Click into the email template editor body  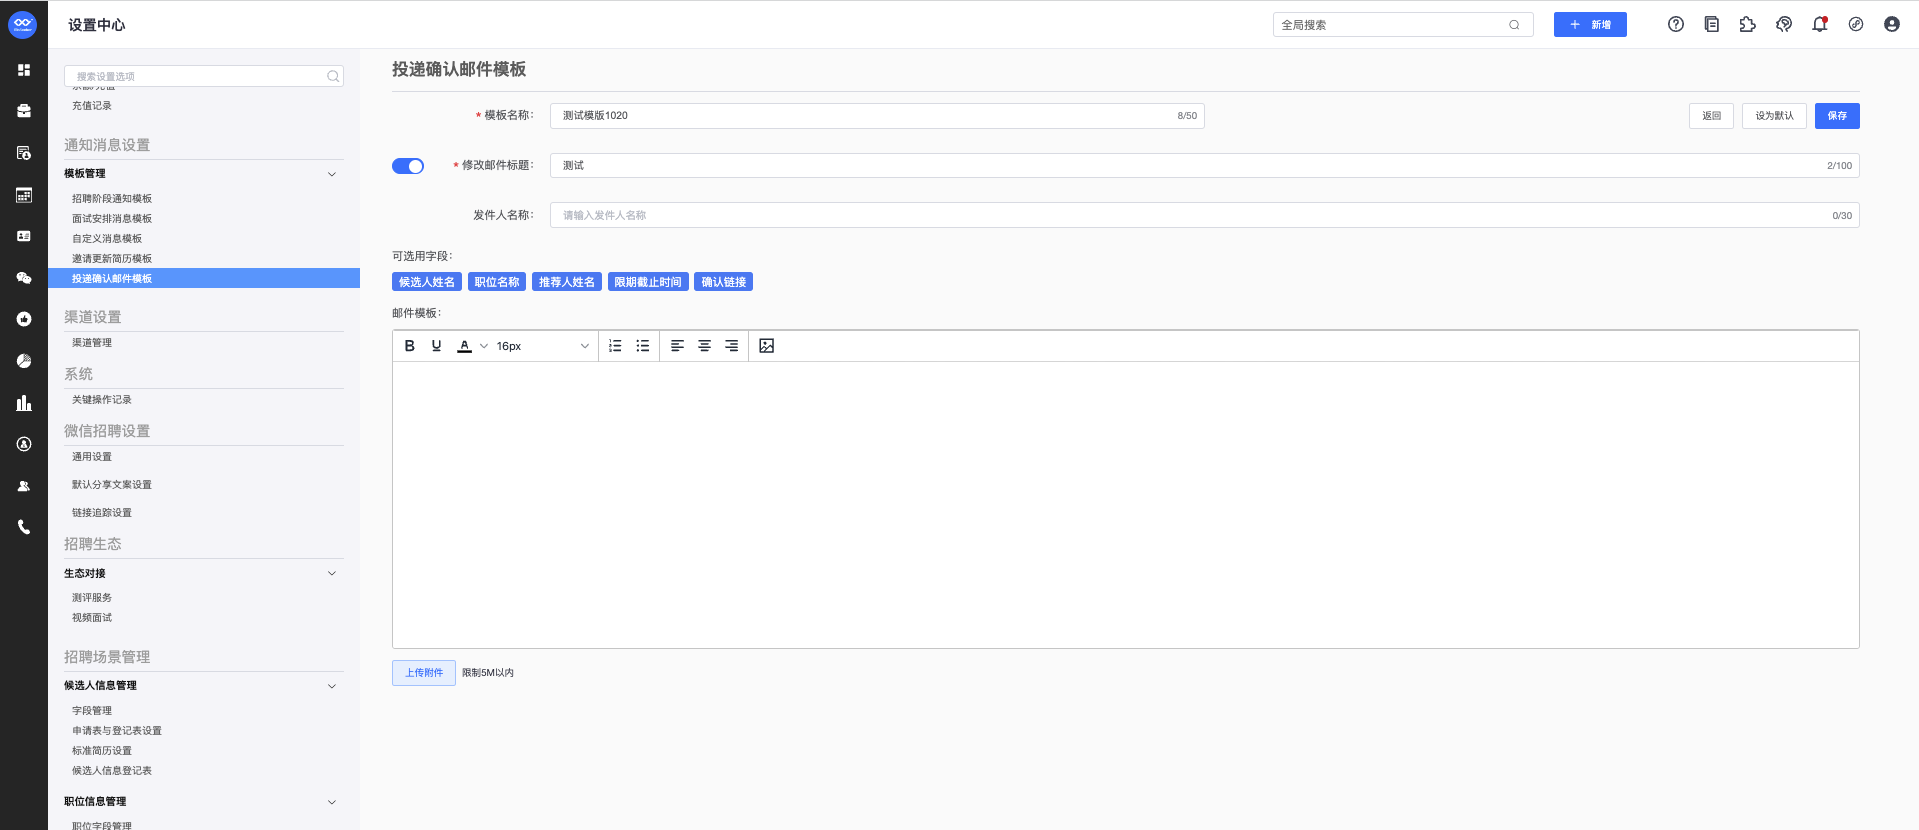pyautogui.click(x=1125, y=504)
